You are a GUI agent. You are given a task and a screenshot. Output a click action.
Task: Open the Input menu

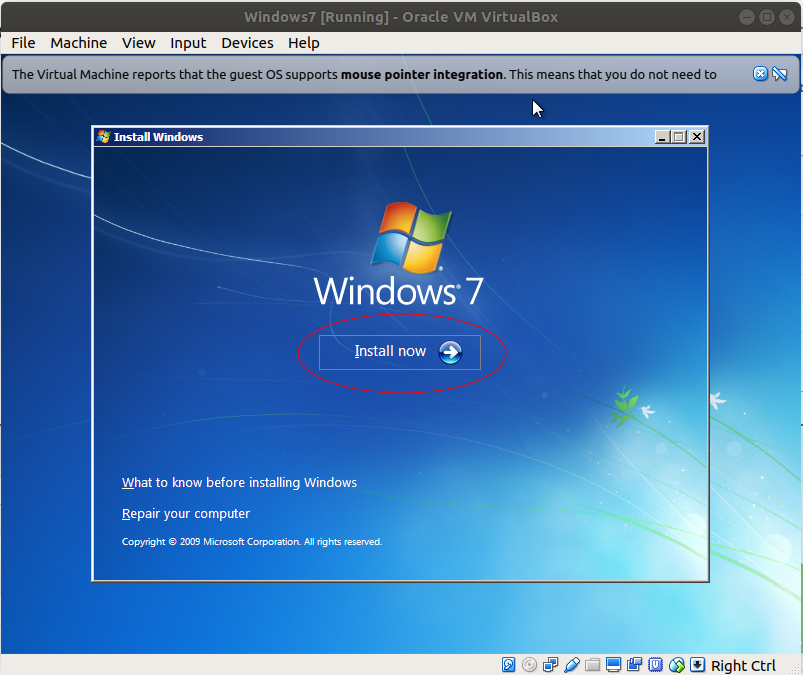coord(188,43)
